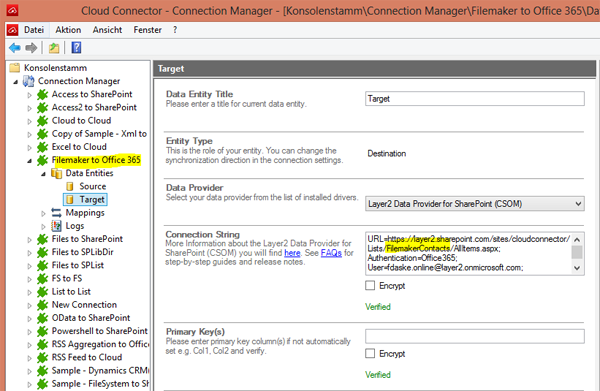Select the Files to SPLibDir connection
This screenshot has width=600, height=391.
click(x=83, y=252)
